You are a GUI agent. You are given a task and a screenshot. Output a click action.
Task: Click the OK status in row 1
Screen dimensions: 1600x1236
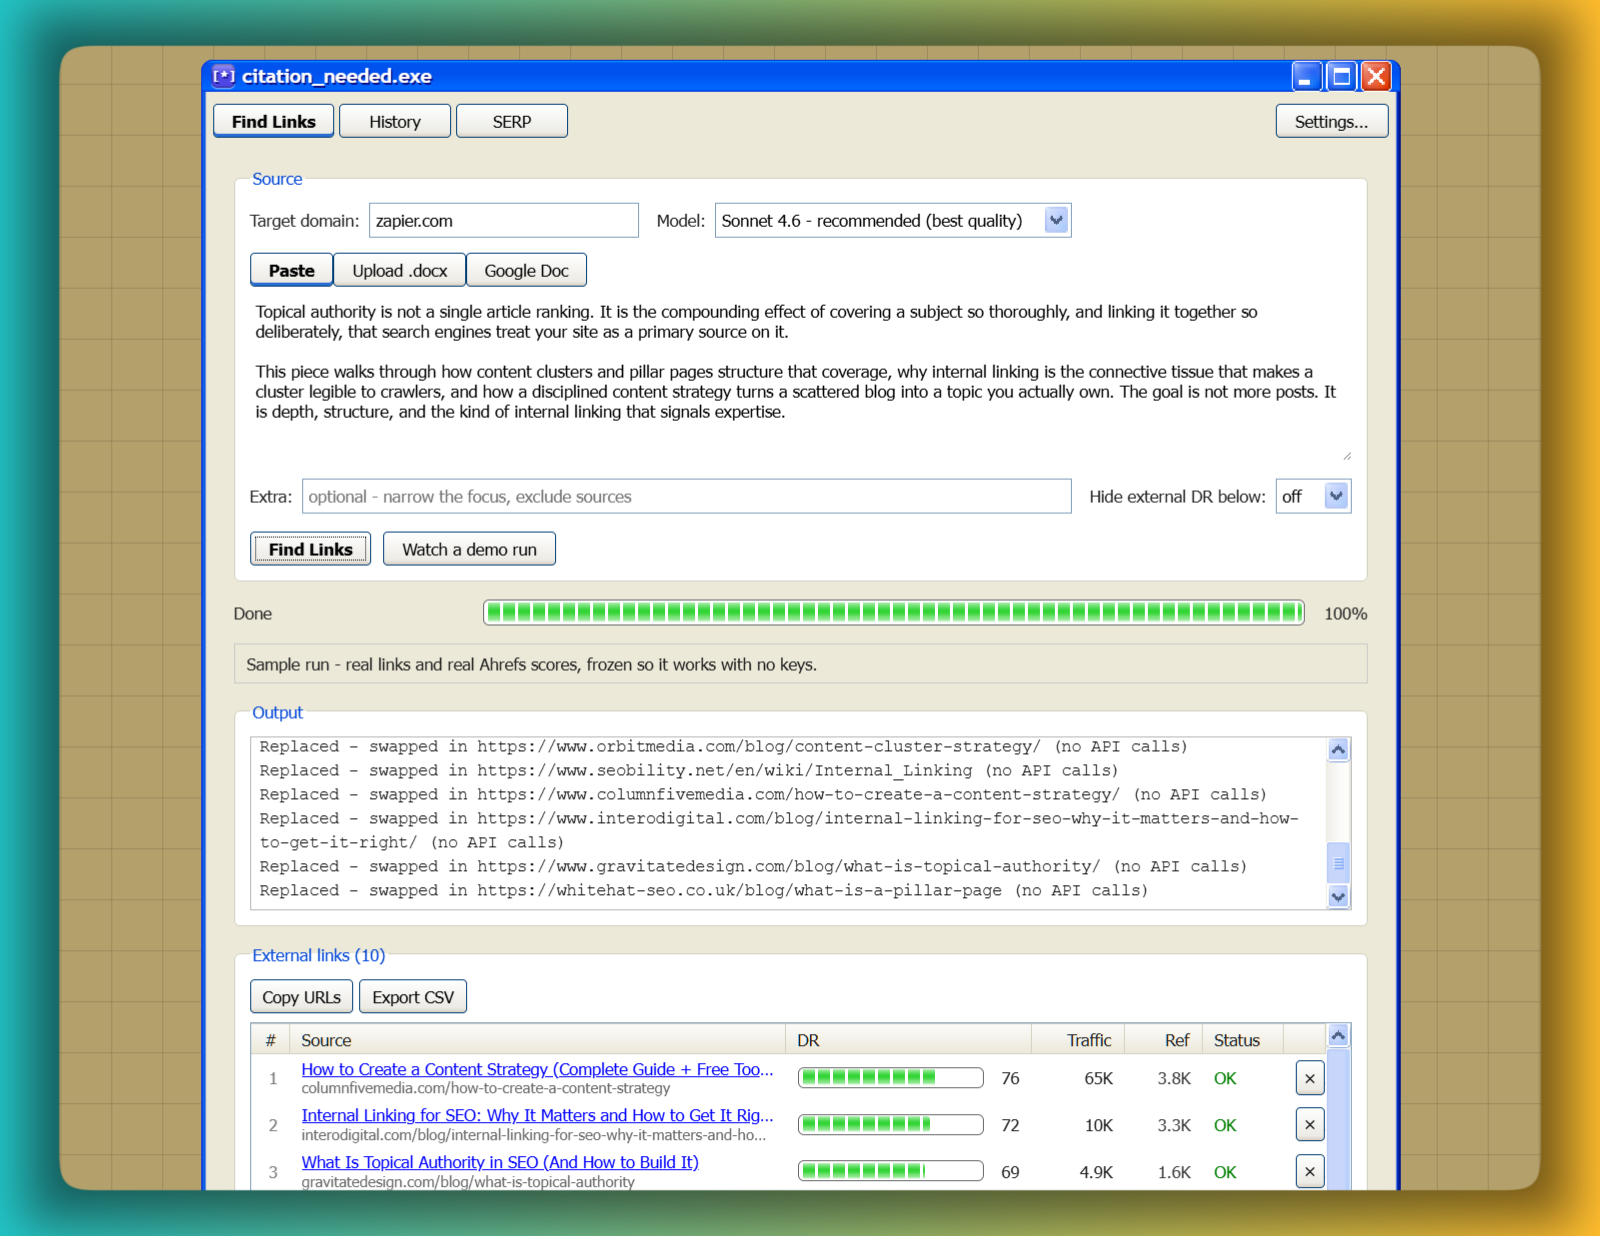click(x=1225, y=1078)
